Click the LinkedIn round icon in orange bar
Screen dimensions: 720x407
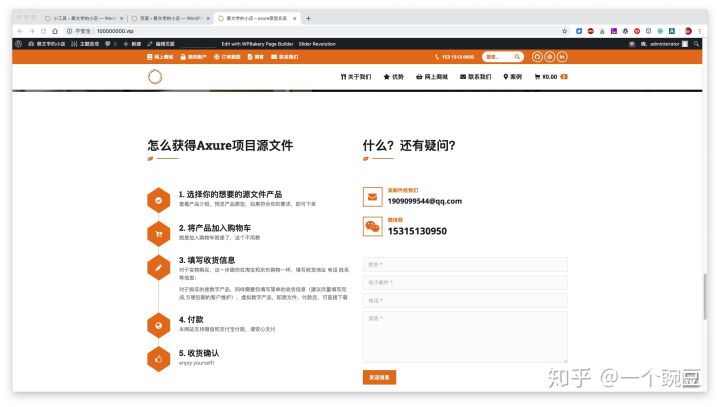tap(562, 57)
